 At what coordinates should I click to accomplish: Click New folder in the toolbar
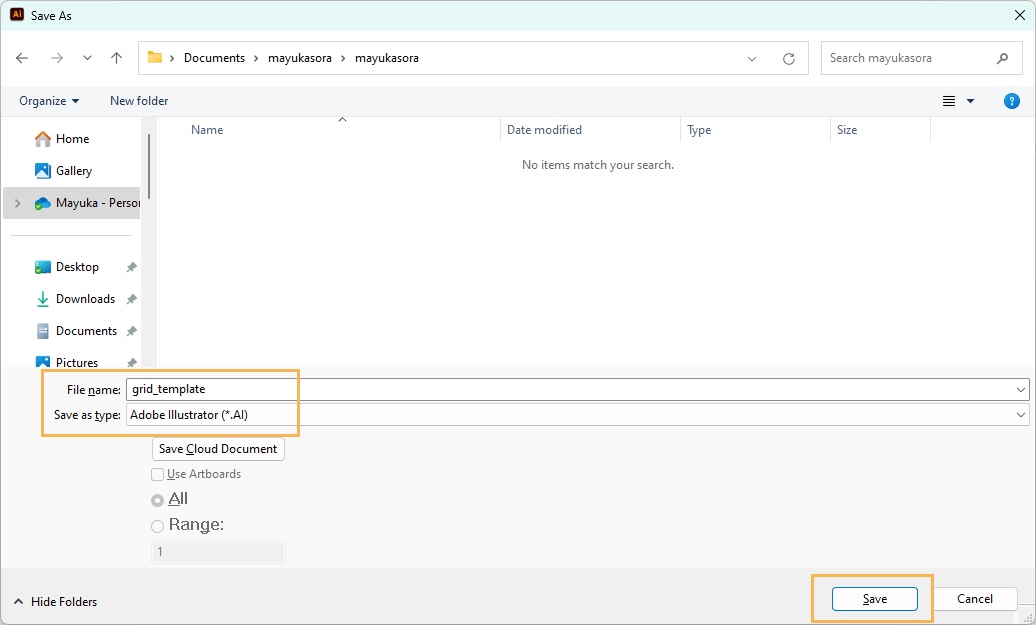(139, 101)
